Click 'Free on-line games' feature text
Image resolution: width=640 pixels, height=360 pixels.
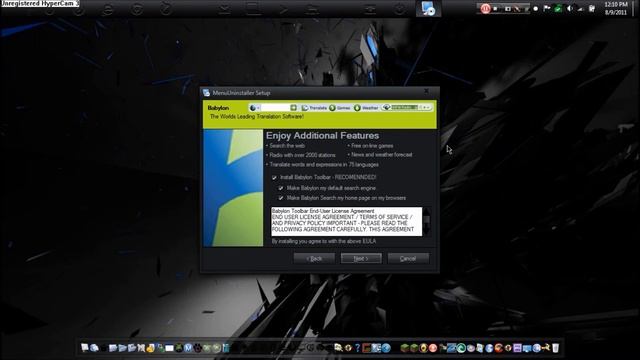pos(372,146)
